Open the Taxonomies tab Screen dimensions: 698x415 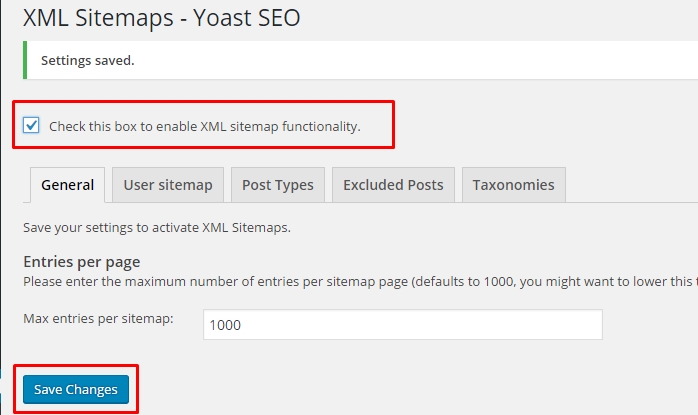pyautogui.click(x=514, y=185)
